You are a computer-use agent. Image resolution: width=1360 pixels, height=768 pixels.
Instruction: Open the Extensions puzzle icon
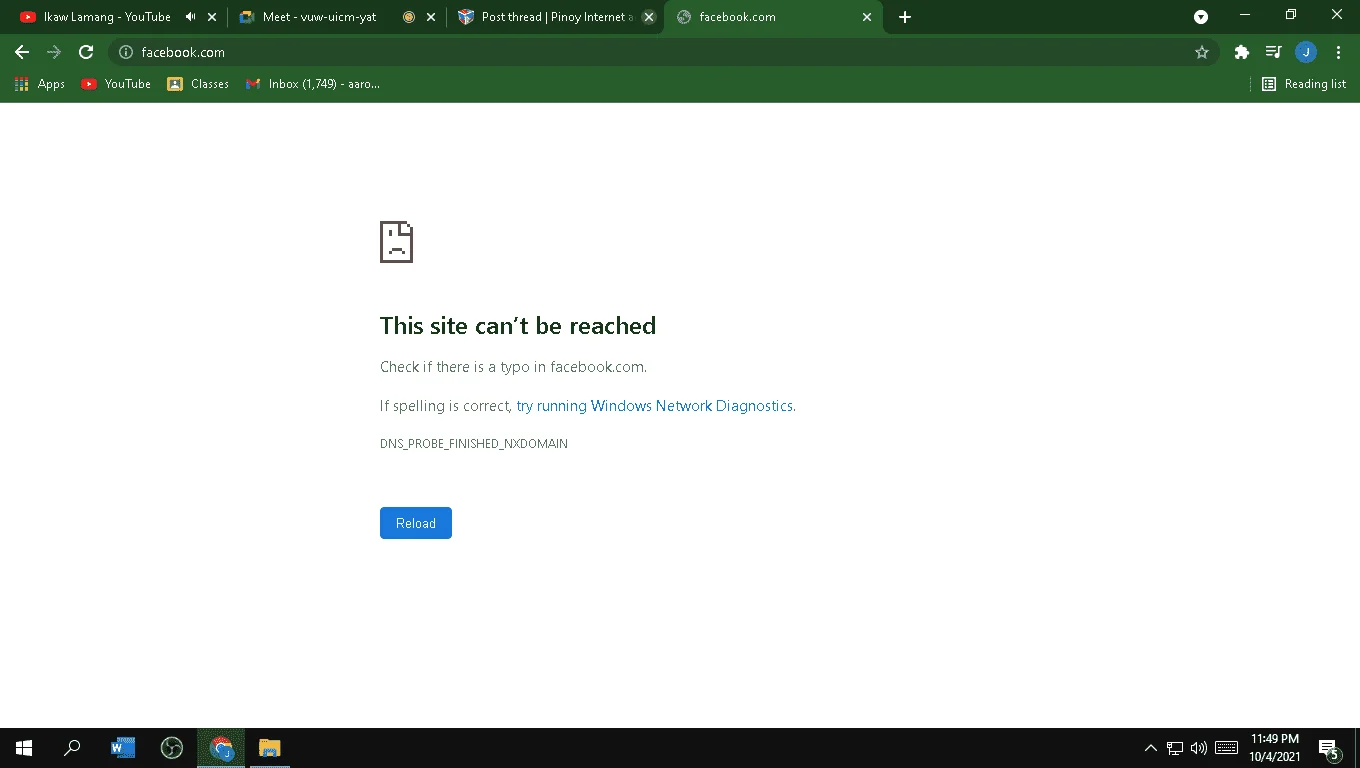[x=1242, y=52]
